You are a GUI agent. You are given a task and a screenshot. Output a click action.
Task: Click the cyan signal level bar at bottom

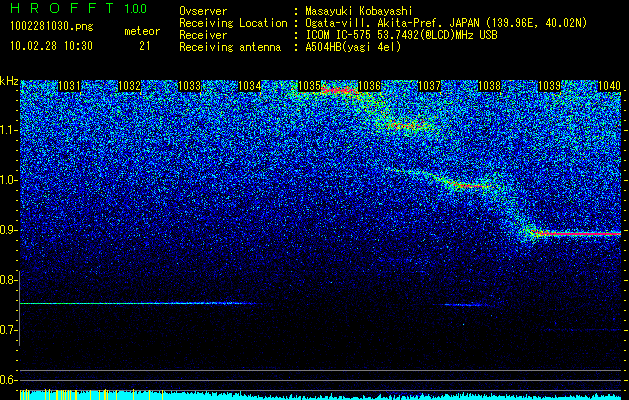point(320,395)
